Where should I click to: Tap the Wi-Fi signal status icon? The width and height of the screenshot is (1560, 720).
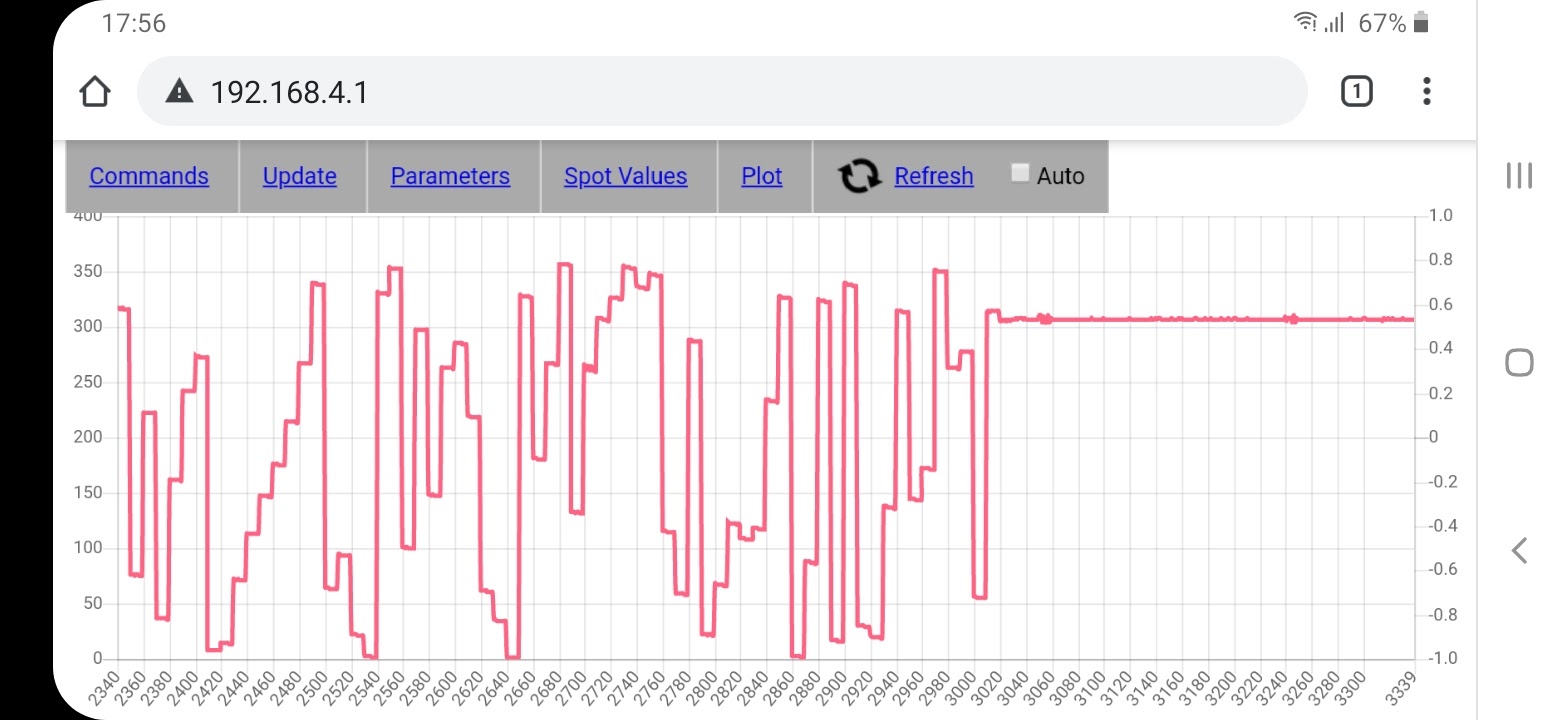click(x=1305, y=22)
